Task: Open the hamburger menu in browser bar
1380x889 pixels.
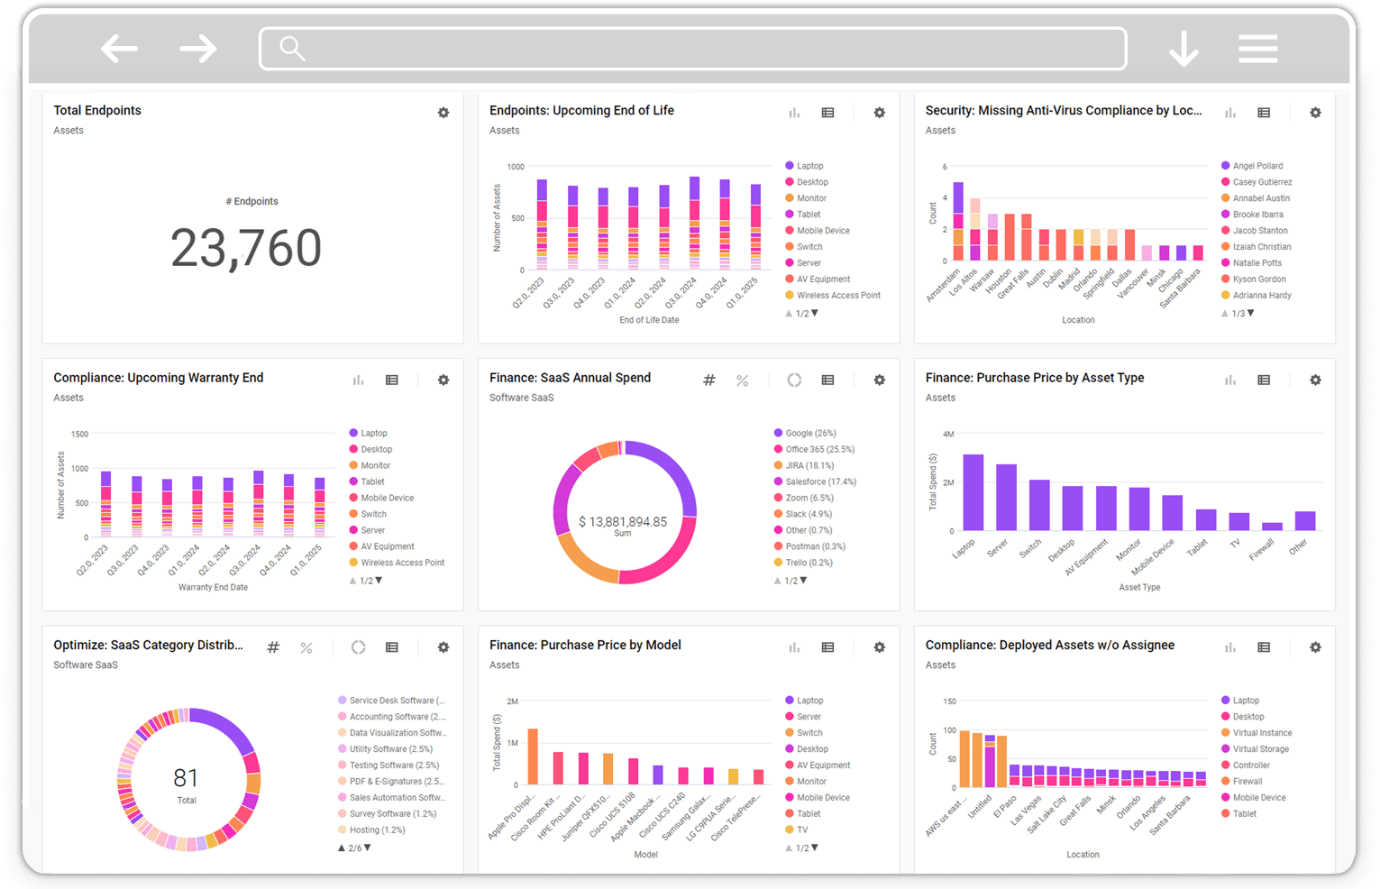Action: 1258,48
